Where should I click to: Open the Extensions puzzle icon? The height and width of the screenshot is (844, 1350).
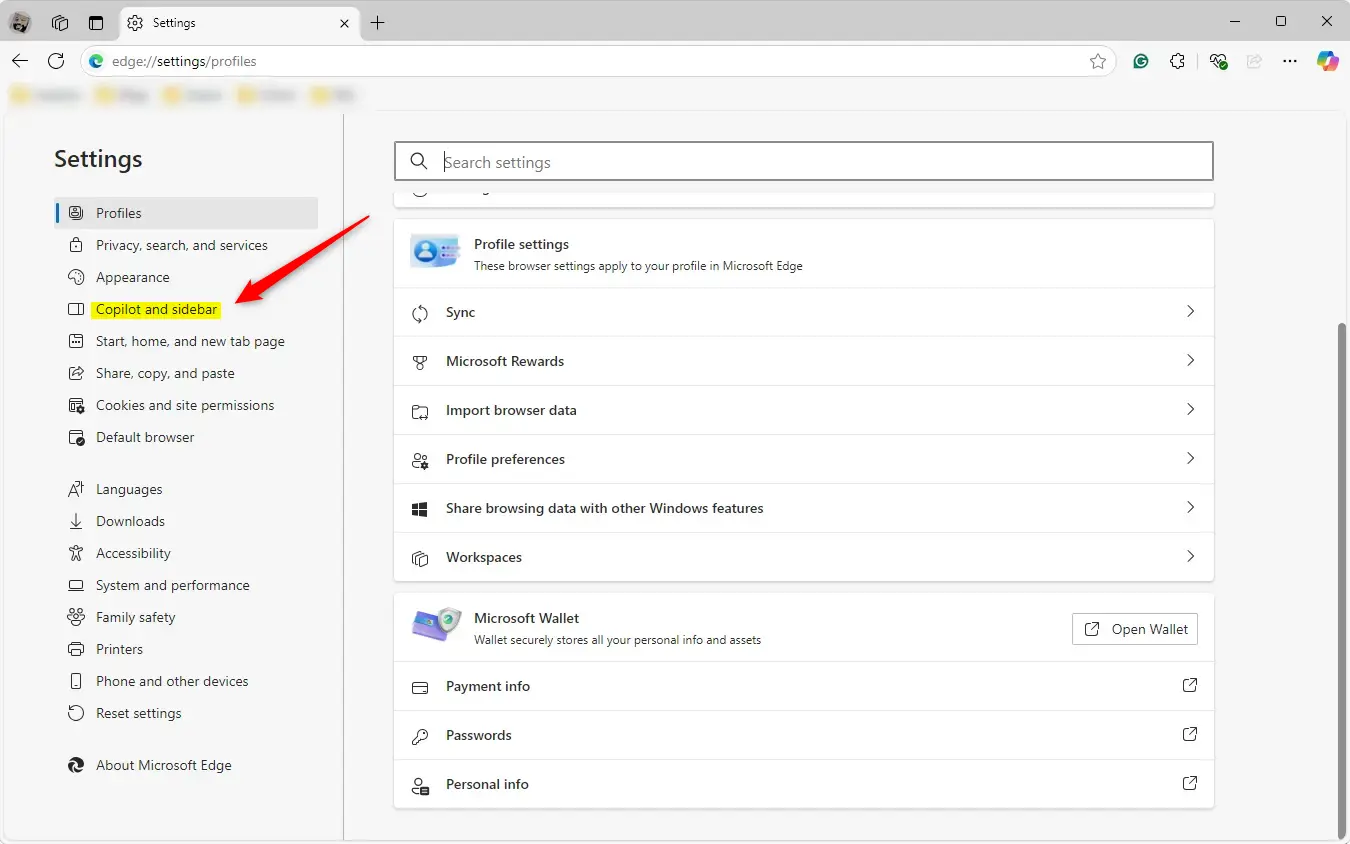tap(1178, 61)
